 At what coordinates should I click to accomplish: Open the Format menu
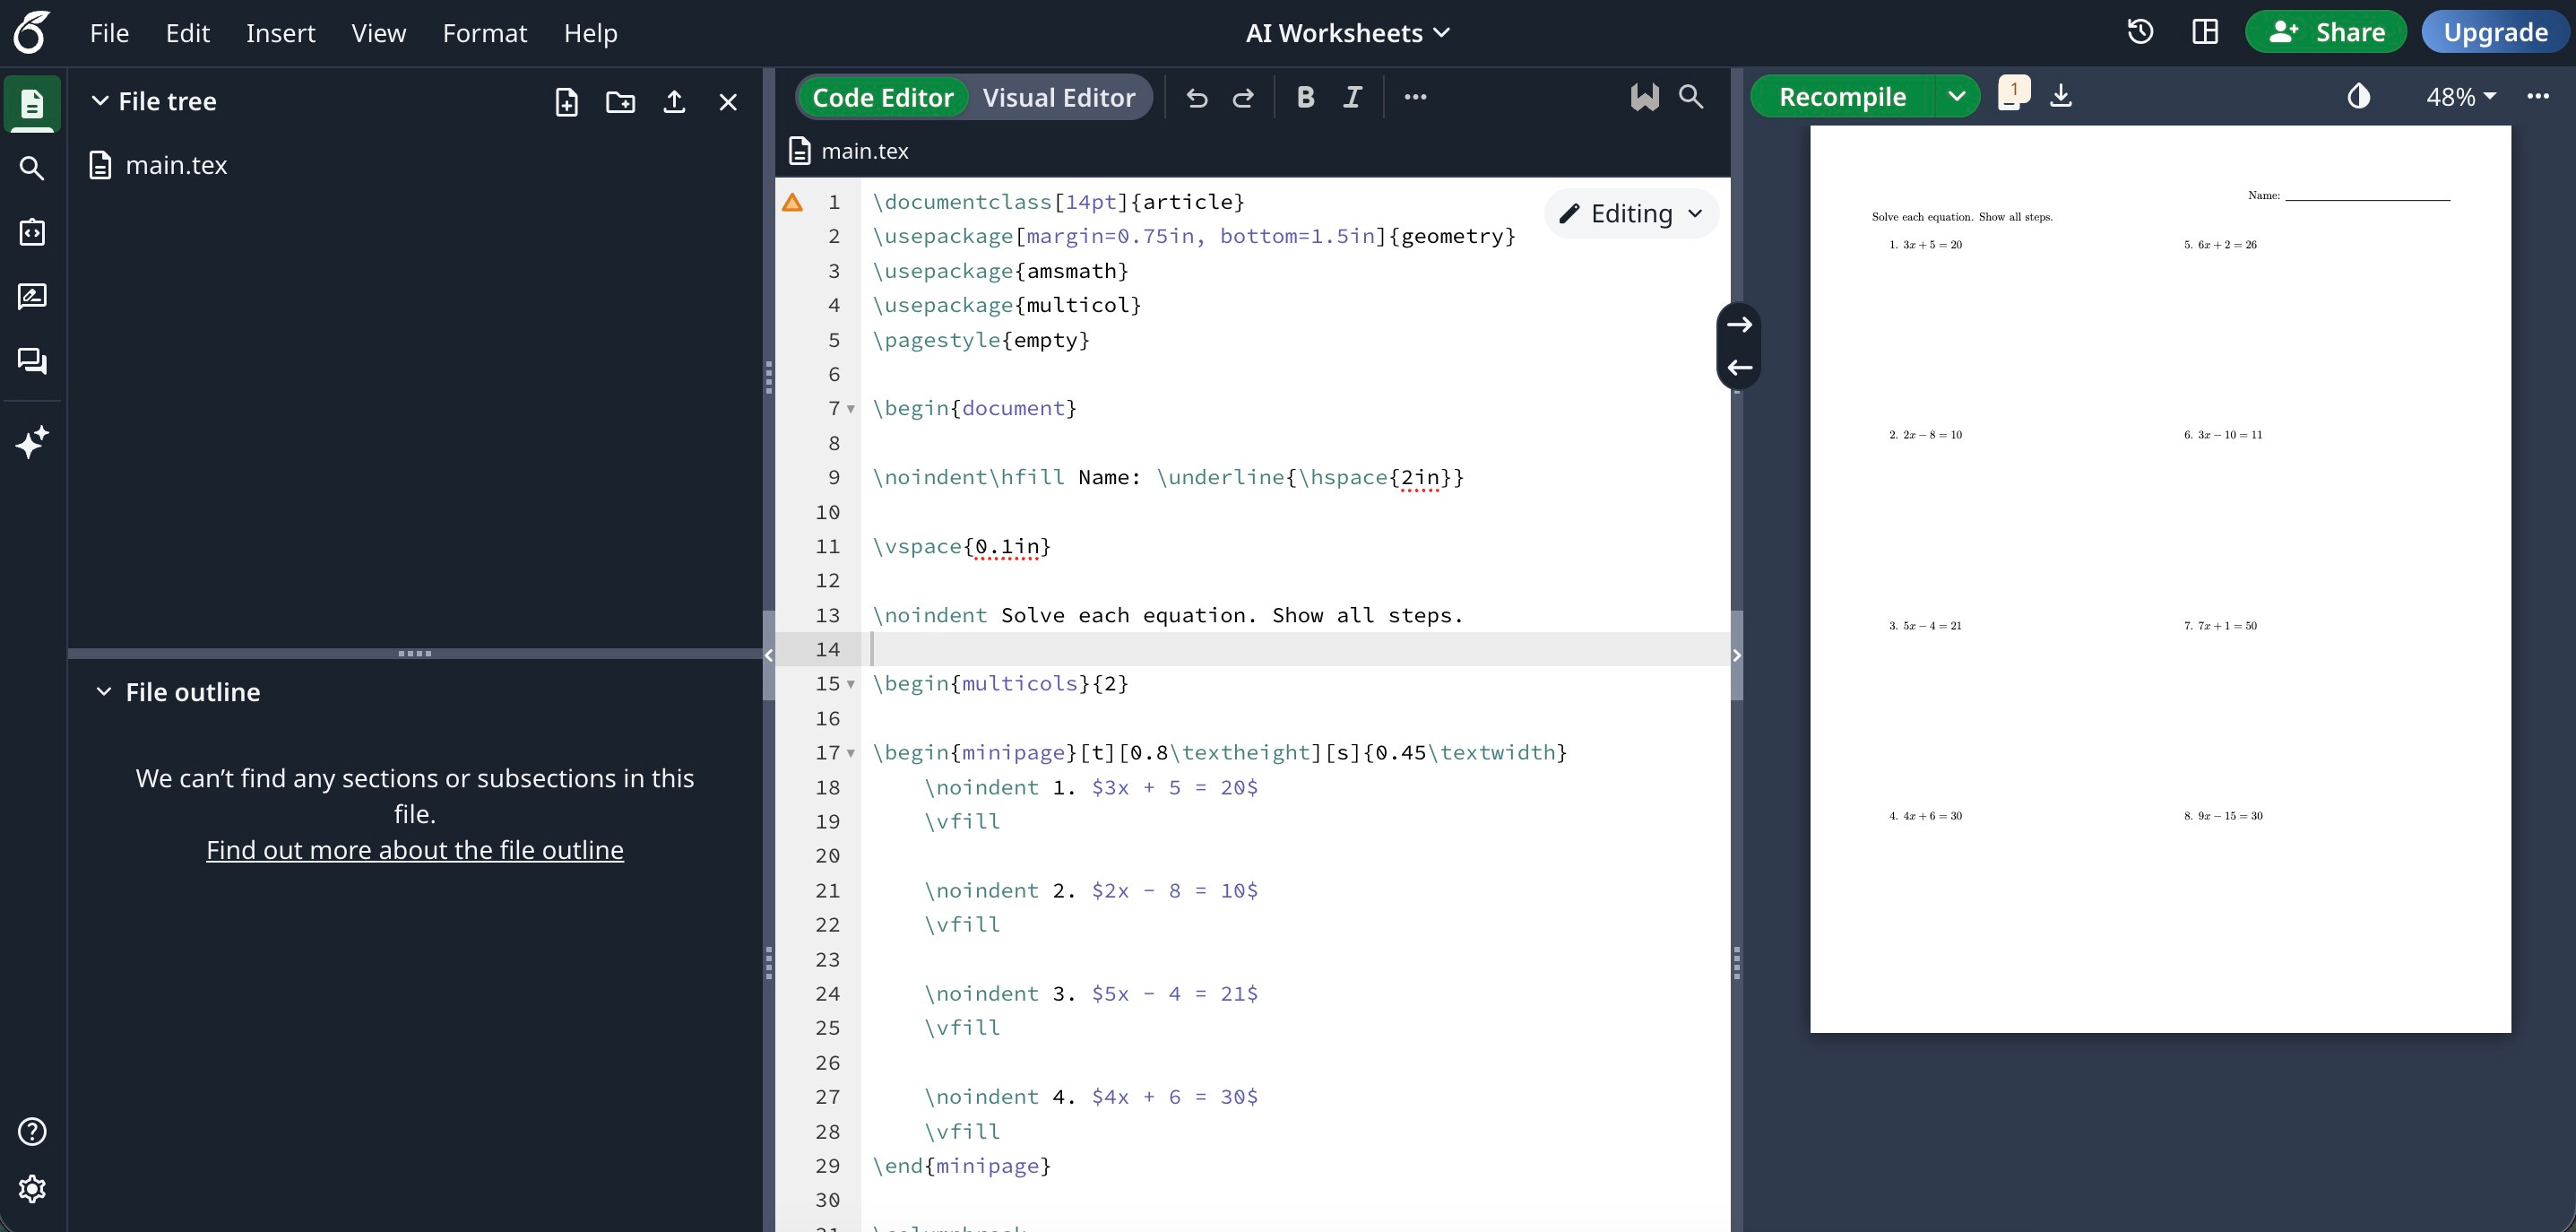pyautogui.click(x=484, y=33)
